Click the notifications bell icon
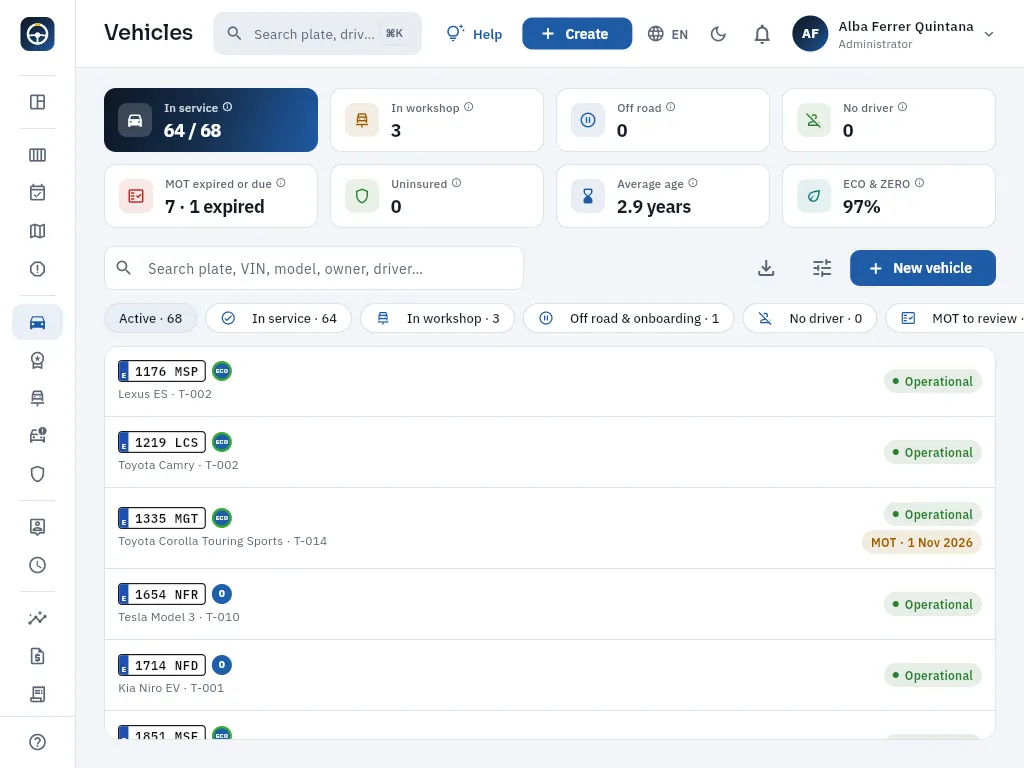 (761, 34)
